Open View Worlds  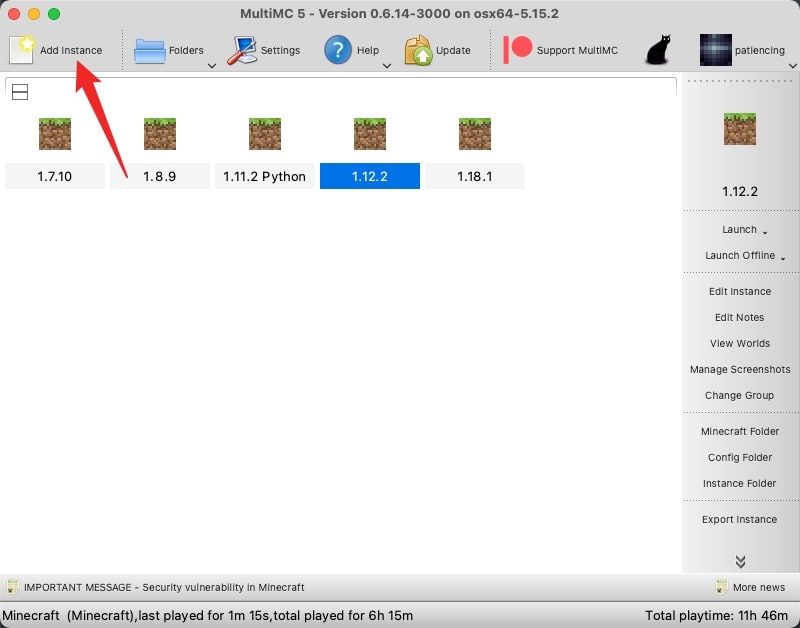(x=740, y=343)
